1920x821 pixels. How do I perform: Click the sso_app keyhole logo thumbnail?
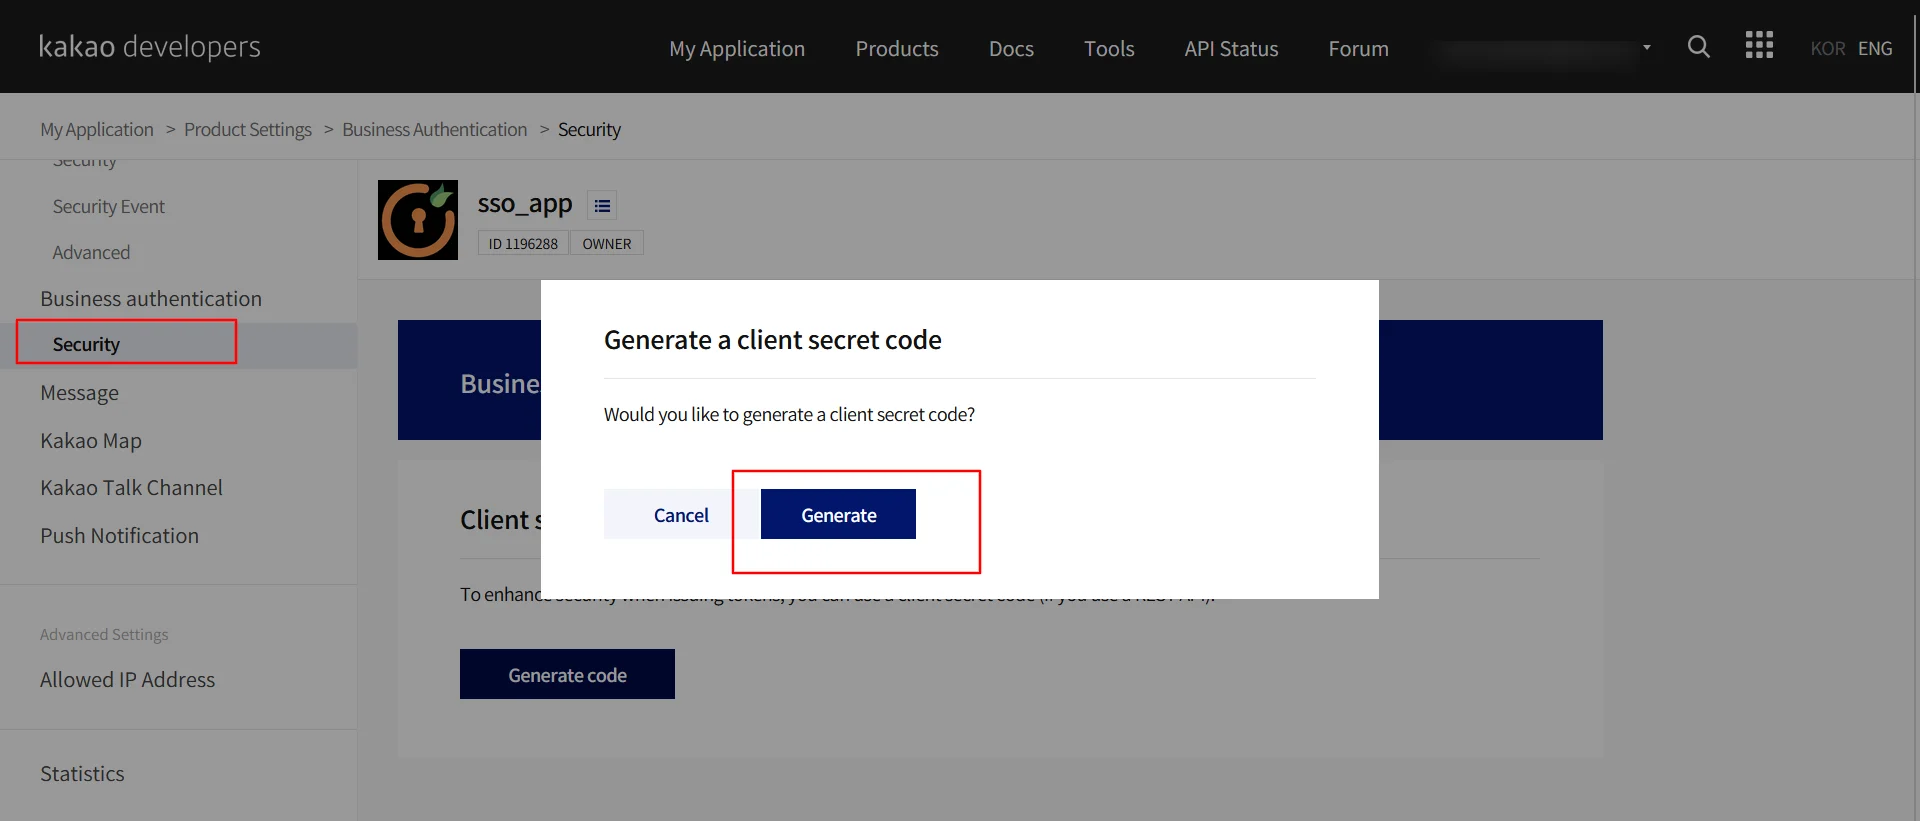pyautogui.click(x=418, y=220)
